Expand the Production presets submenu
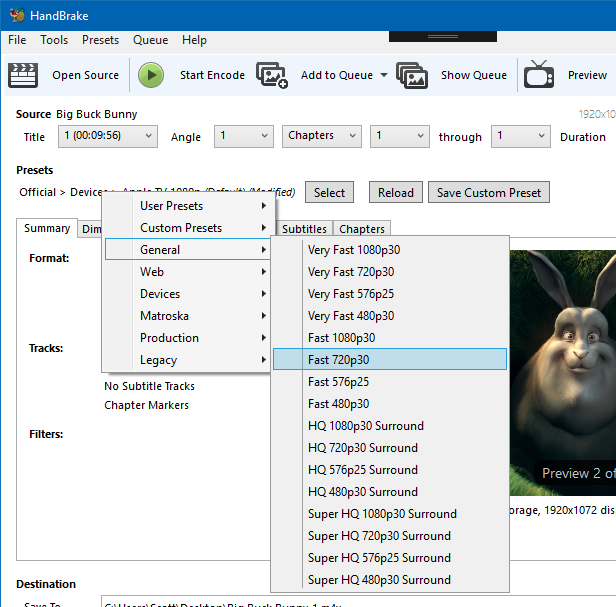This screenshot has height=607, width=616. pyautogui.click(x=187, y=338)
